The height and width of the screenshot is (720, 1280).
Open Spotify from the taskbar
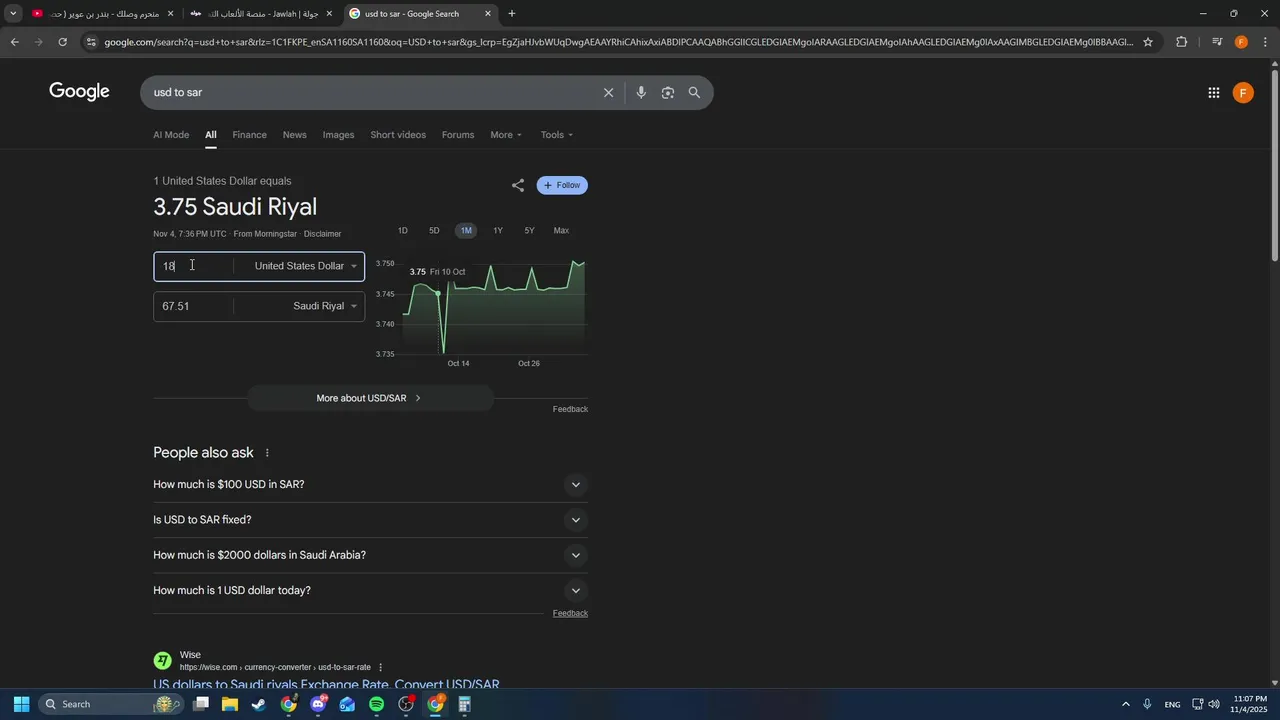pyautogui.click(x=376, y=704)
